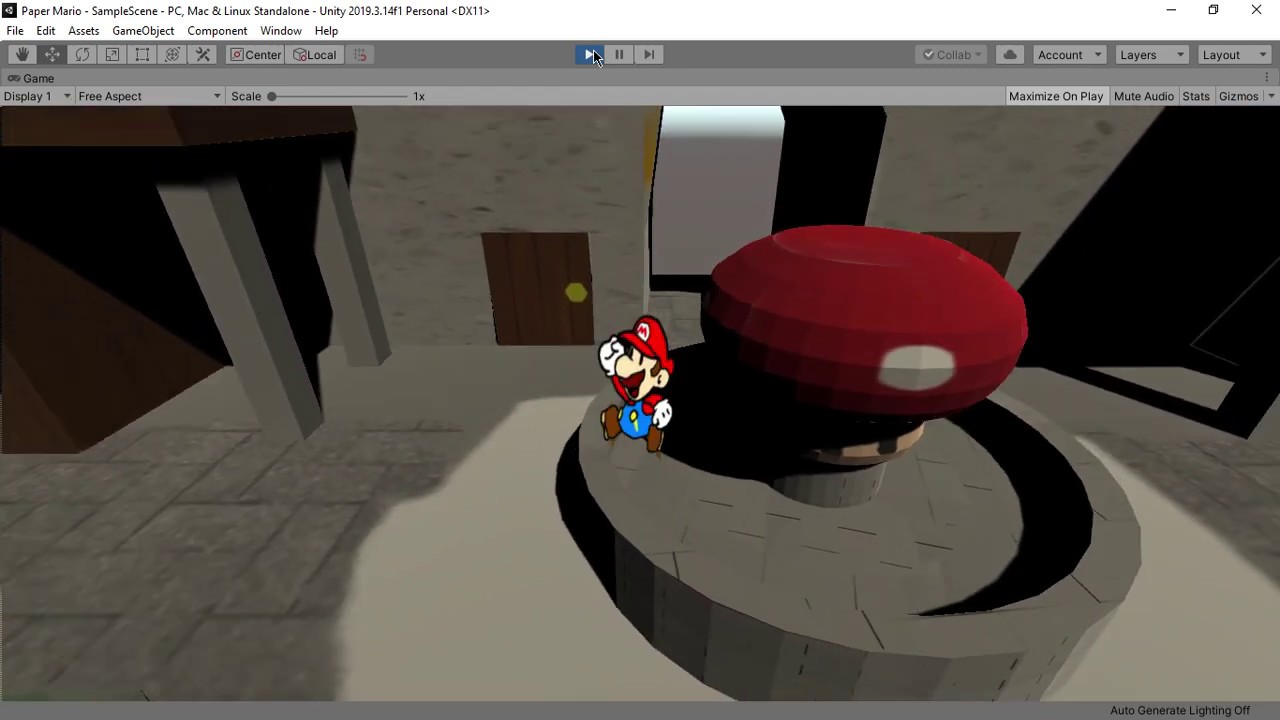1280x720 pixels.
Task: Open the Layers dropdown
Action: click(x=1151, y=55)
